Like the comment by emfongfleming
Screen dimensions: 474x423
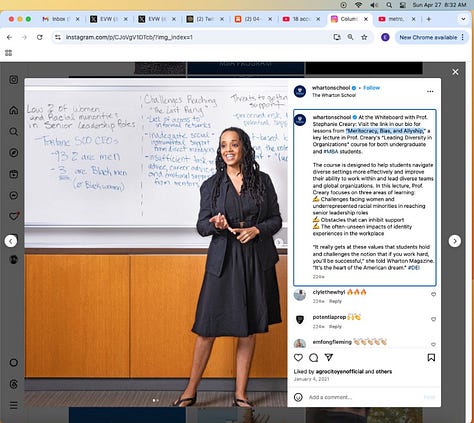(433, 344)
